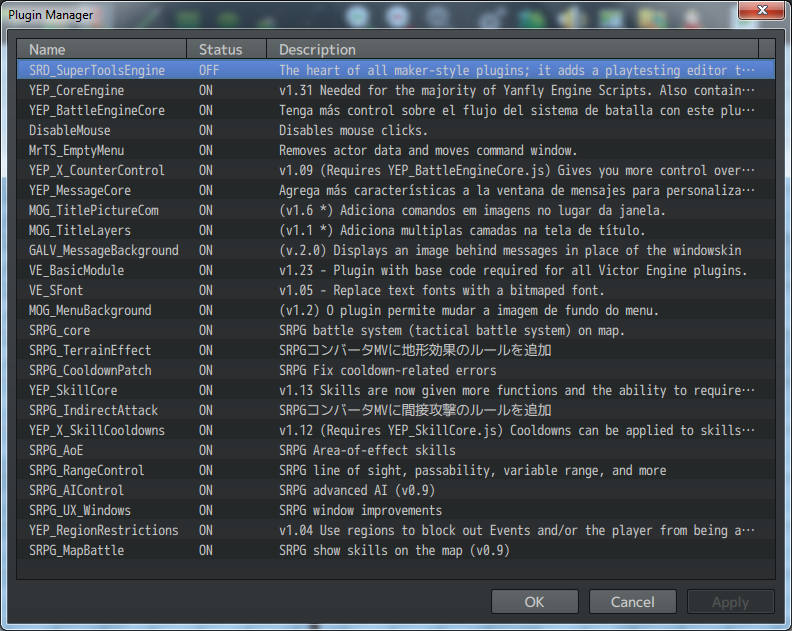This screenshot has height=631, width=792.
Task: Click the Cancel button
Action: [632, 602]
